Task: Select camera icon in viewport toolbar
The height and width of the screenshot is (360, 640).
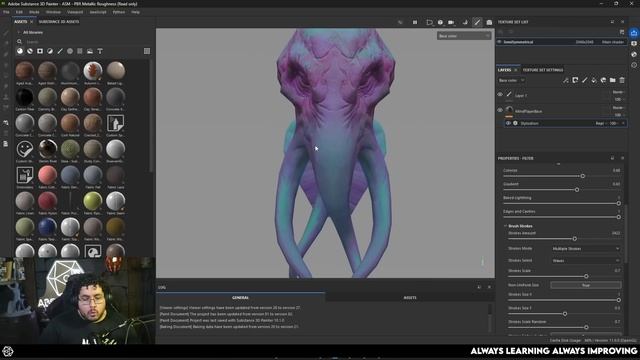Action: click(x=489, y=22)
